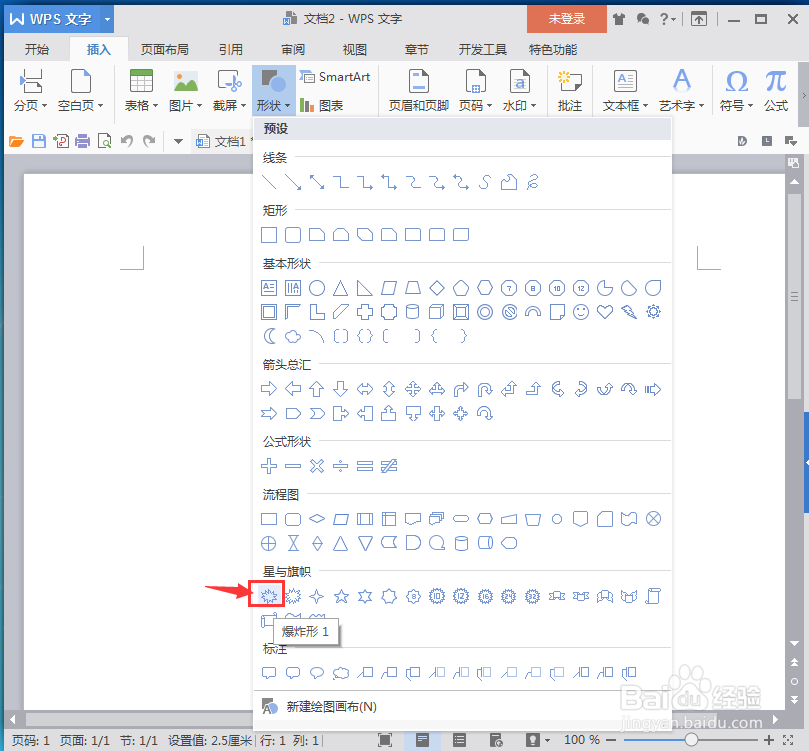Click 页码: 1 in status bar
The image size is (809, 751).
(x=31, y=741)
